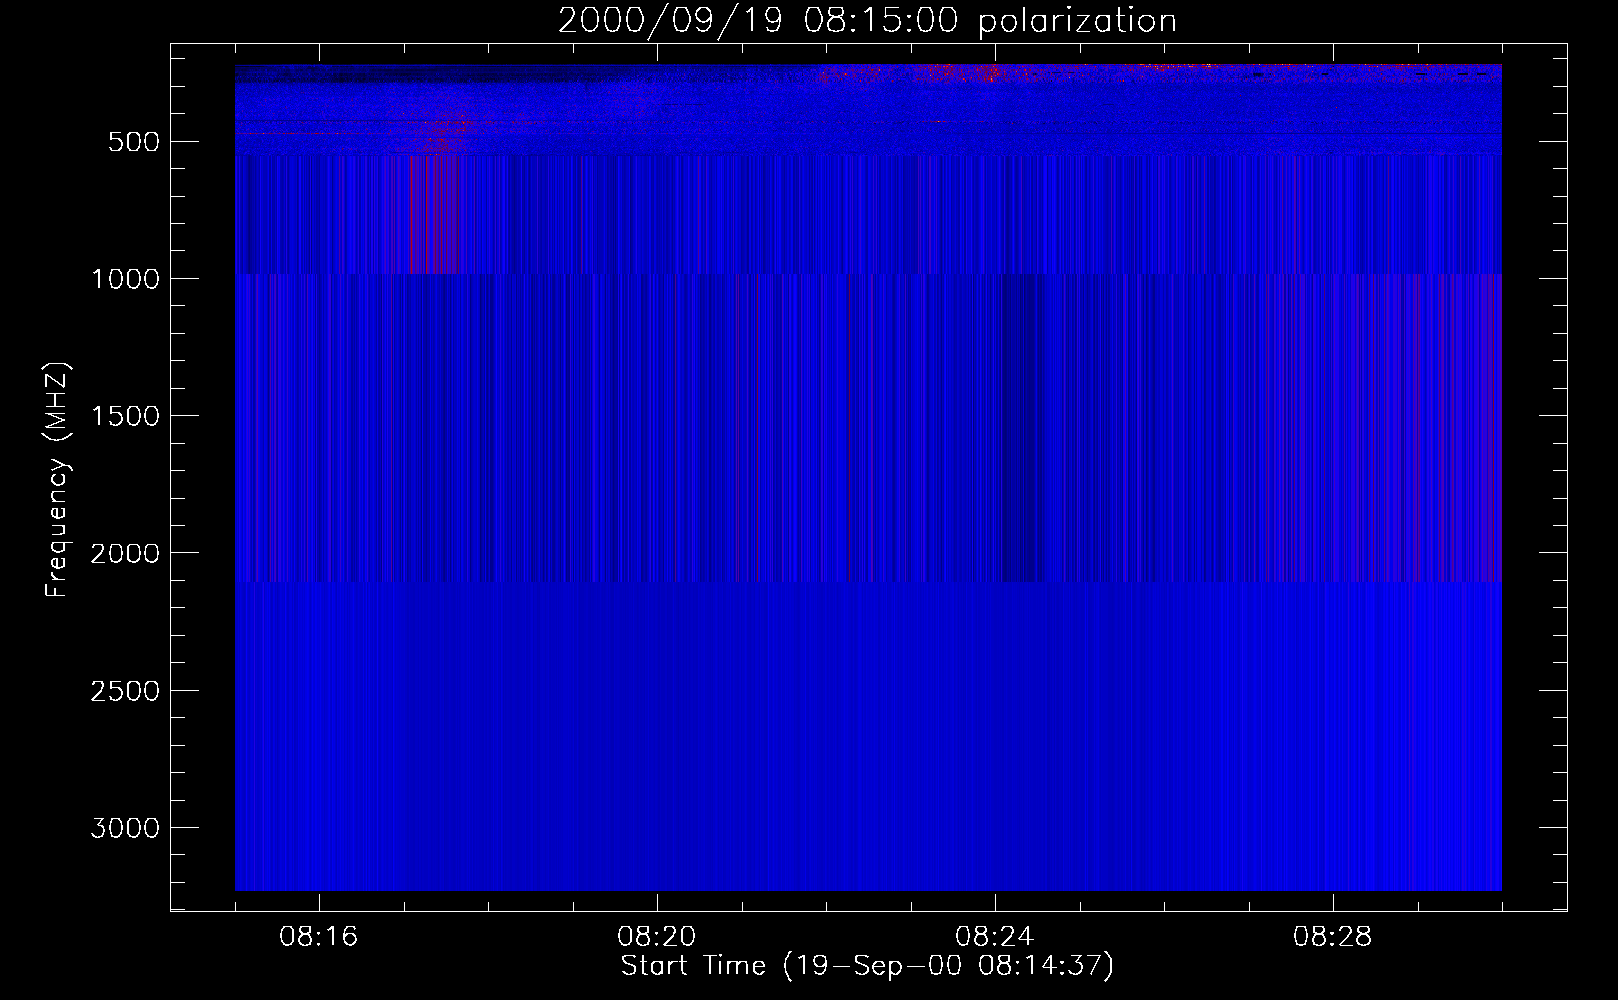The image size is (1618, 1000).
Task: Click the 1000 frequency tick label
Action: pos(125,279)
